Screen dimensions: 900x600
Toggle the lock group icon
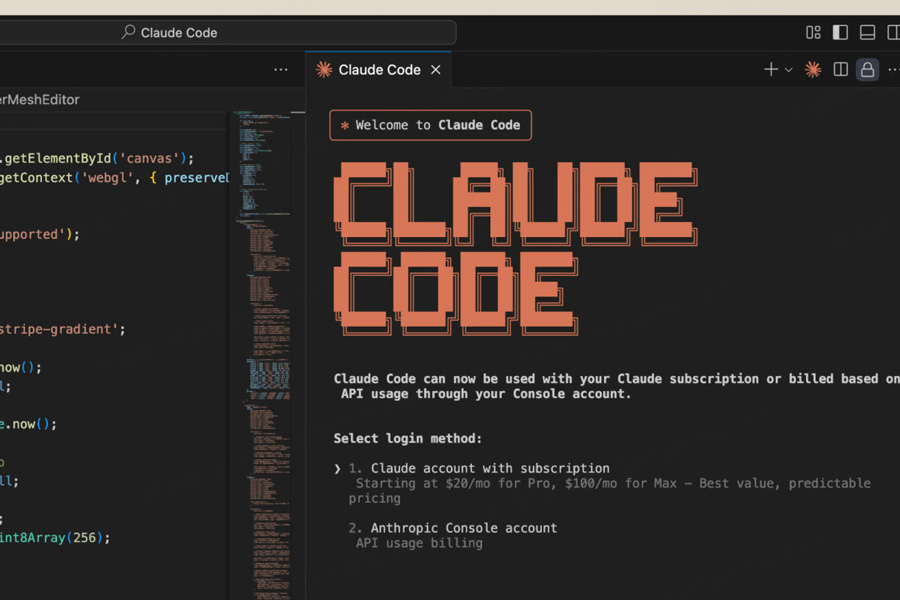(867, 69)
